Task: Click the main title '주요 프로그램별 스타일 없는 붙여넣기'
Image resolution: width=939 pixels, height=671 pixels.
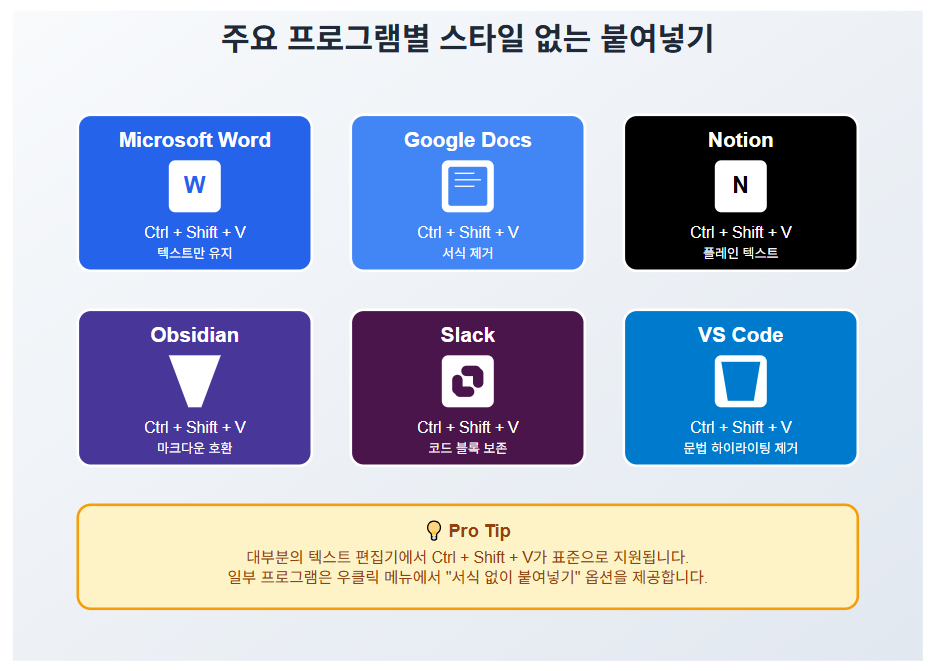Action: click(468, 38)
